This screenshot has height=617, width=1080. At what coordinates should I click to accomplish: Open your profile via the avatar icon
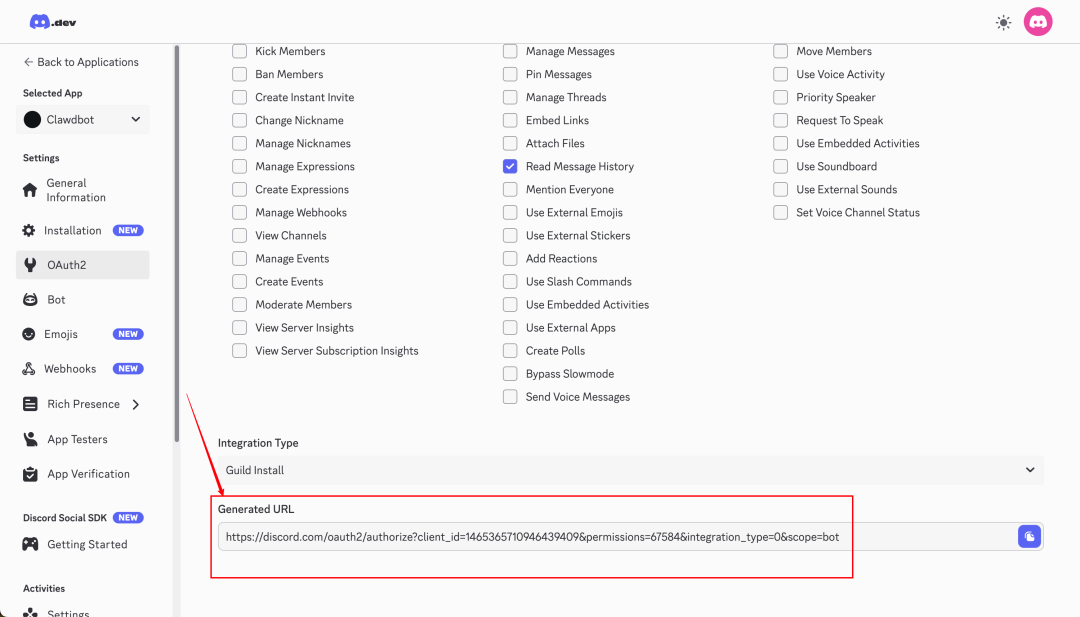pos(1038,21)
